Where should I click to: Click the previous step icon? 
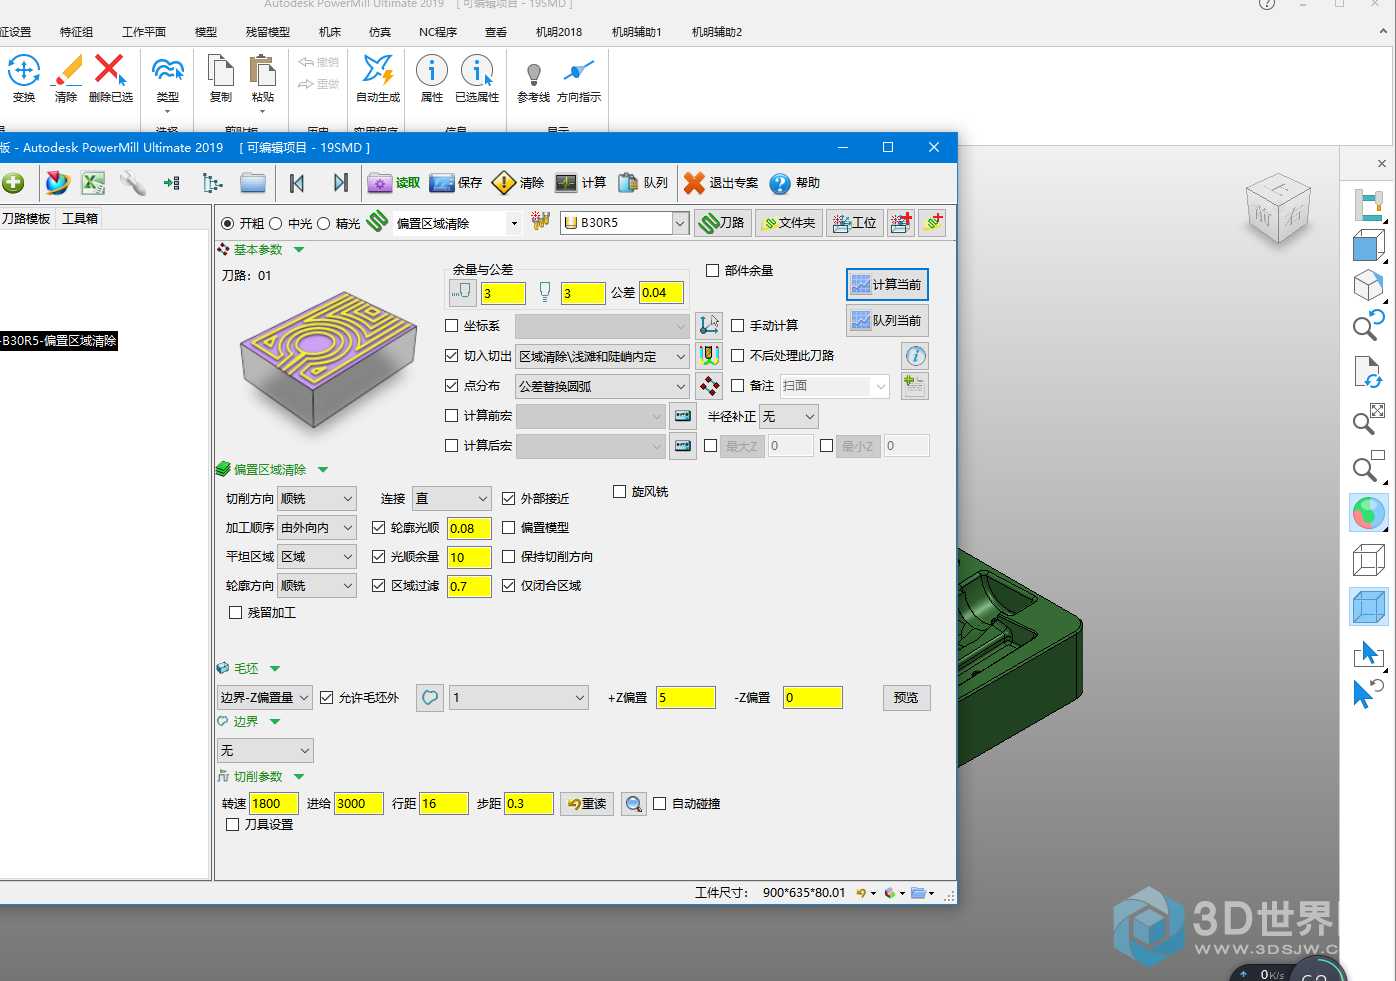(297, 183)
